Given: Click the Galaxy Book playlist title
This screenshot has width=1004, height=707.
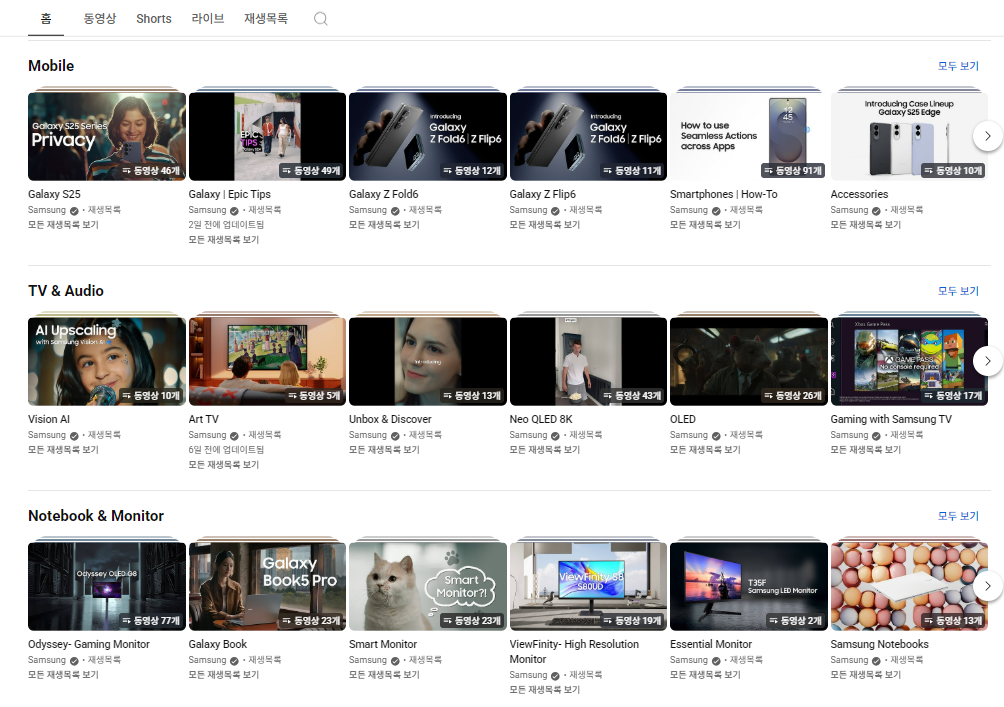Looking at the screenshot, I should pos(218,644).
